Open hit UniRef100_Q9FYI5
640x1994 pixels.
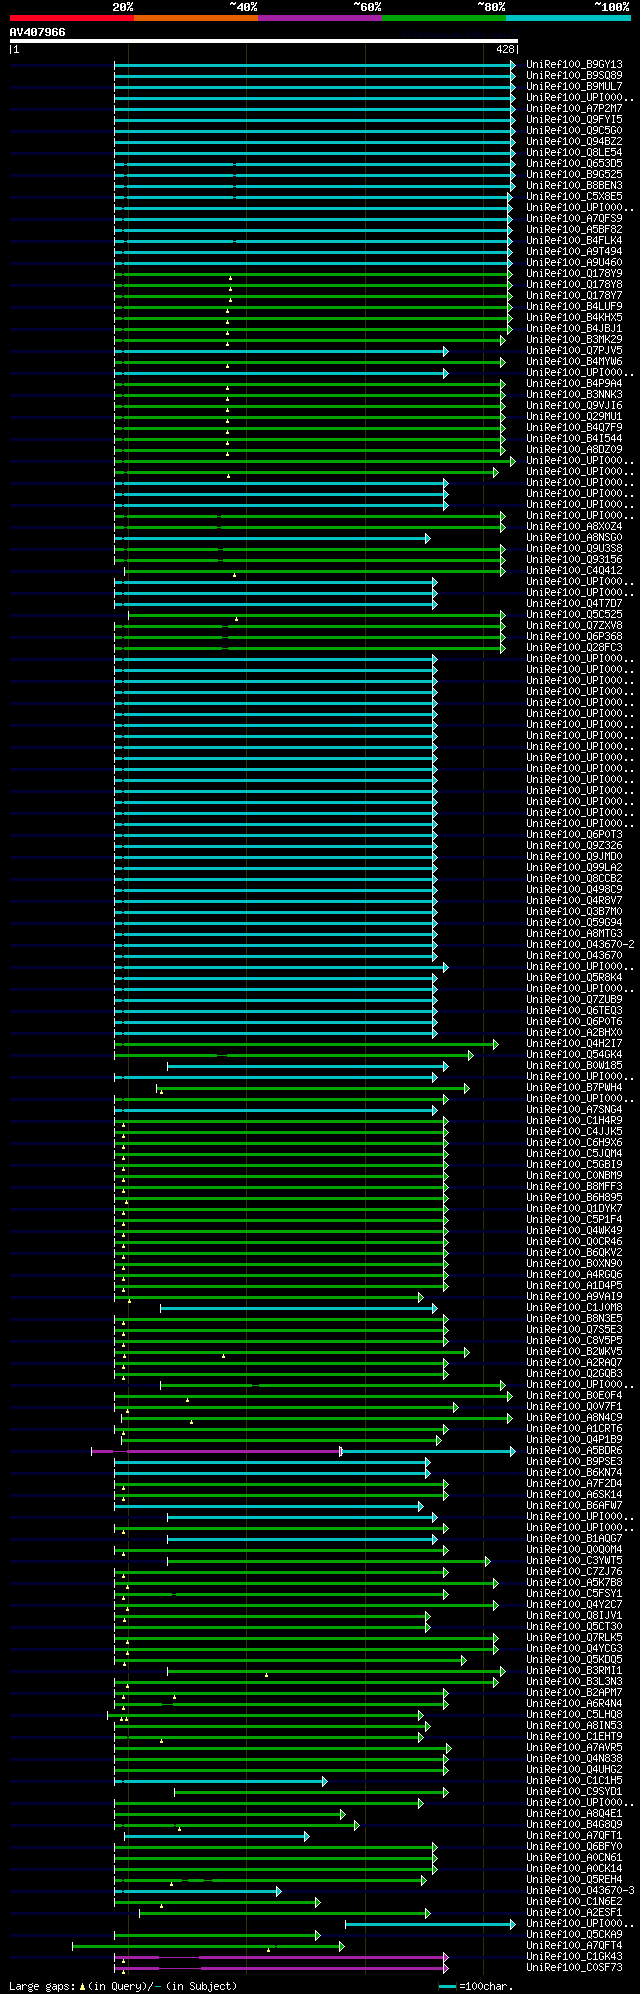click(574, 120)
